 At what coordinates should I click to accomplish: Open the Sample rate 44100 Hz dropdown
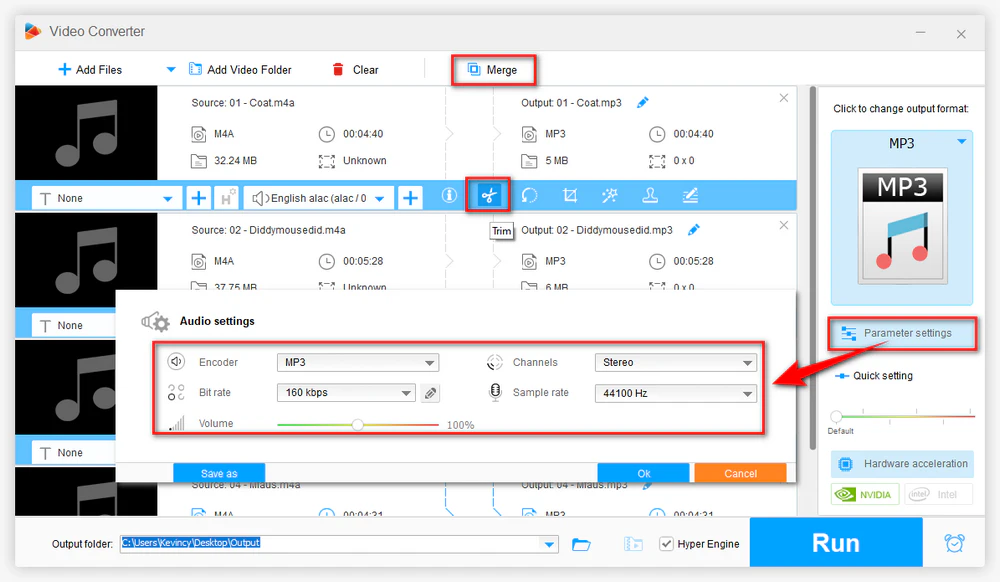[x=675, y=393]
